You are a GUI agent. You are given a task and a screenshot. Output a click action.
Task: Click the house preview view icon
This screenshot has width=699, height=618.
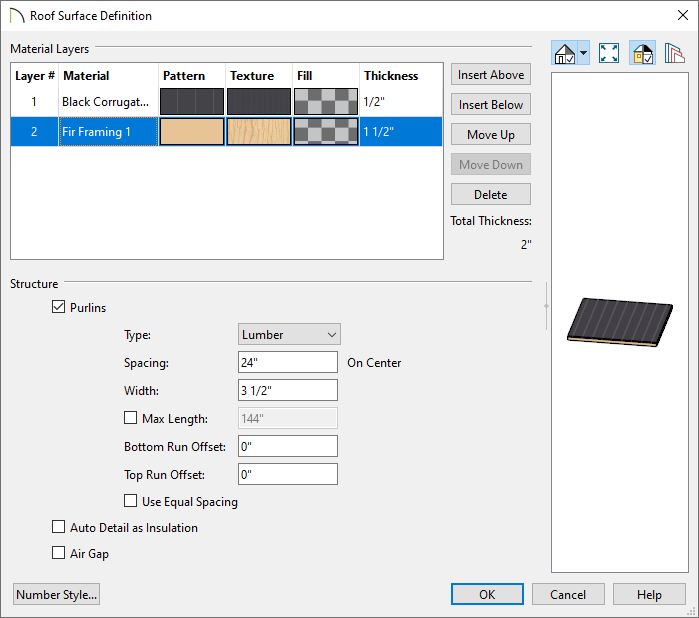click(565, 54)
